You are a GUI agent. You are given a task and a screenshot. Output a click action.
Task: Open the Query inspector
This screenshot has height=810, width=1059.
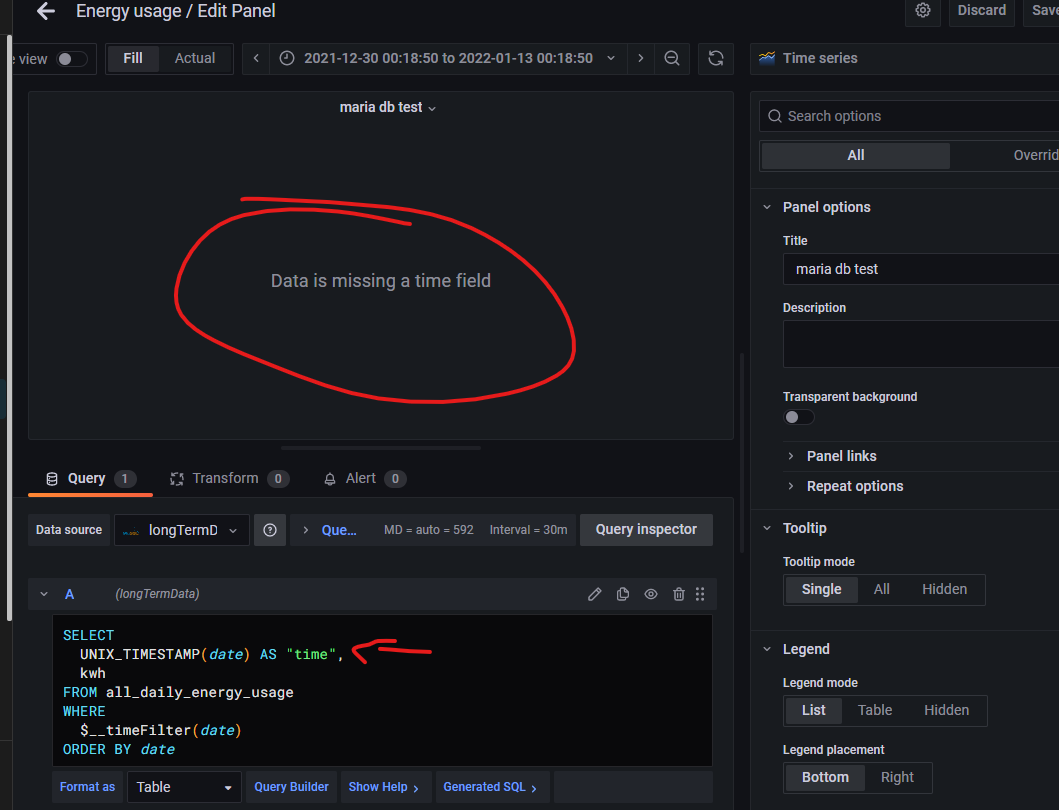[x=646, y=530]
